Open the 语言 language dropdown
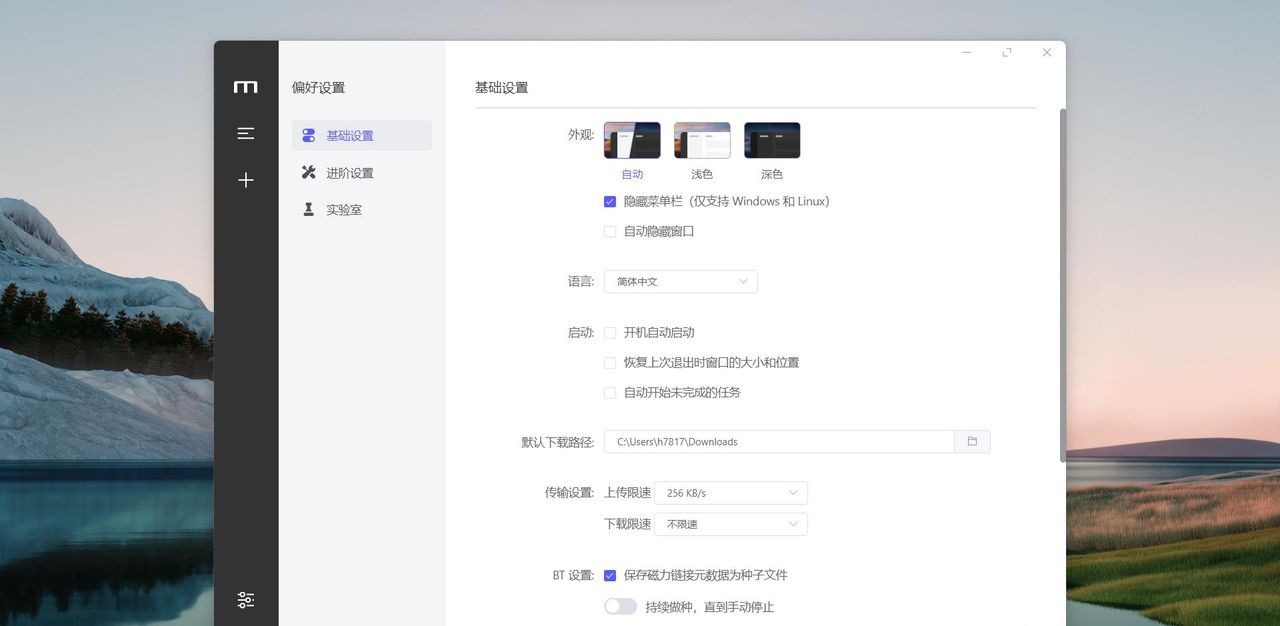 tap(680, 281)
